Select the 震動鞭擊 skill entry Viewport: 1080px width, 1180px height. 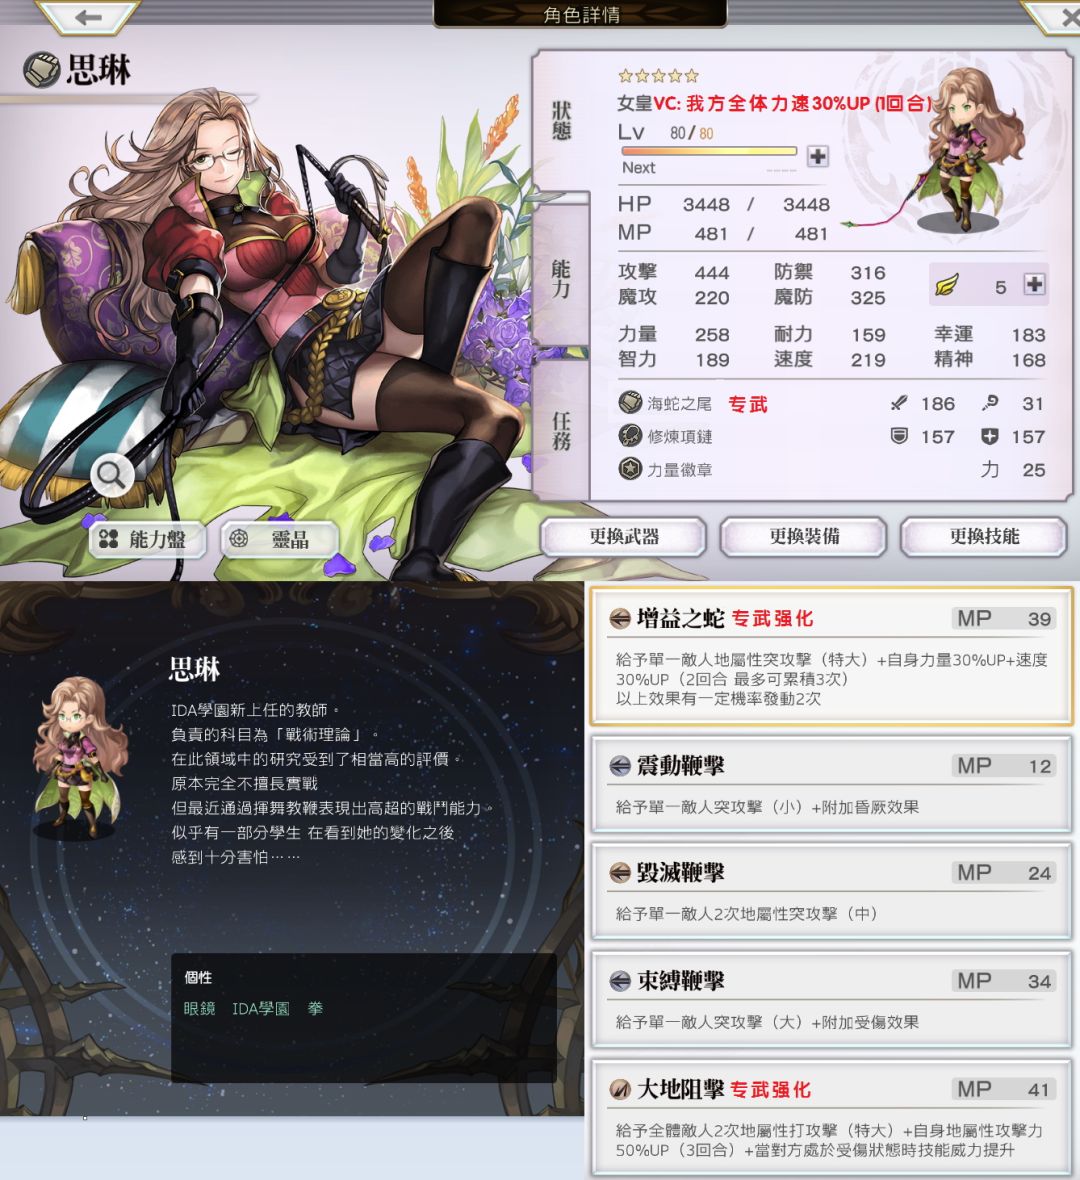[x=831, y=785]
